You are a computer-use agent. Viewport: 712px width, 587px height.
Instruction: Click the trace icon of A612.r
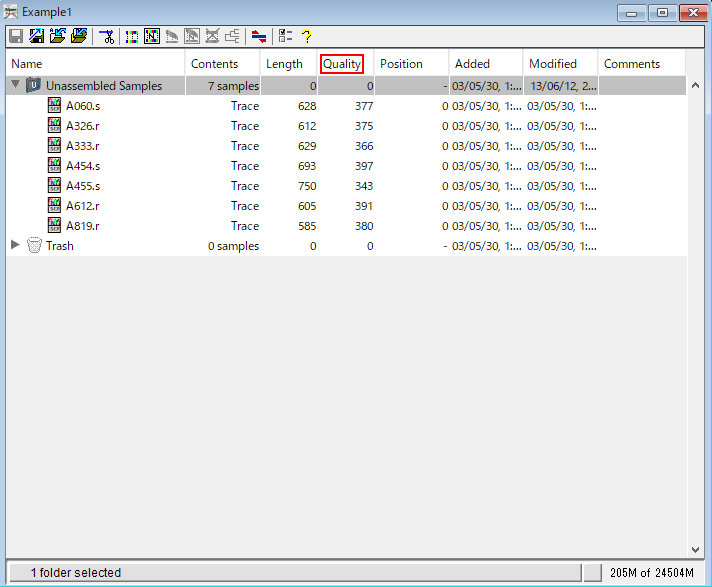click(54, 205)
